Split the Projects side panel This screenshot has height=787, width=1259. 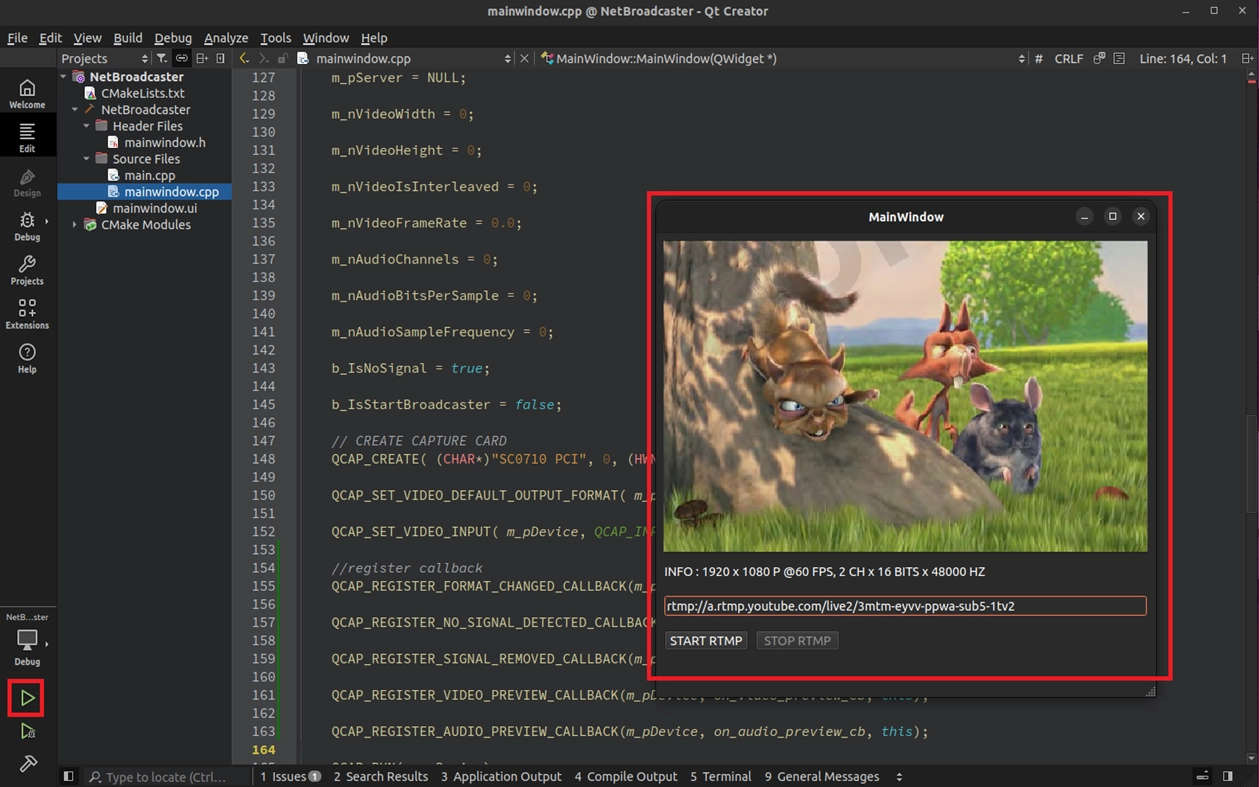click(x=201, y=59)
